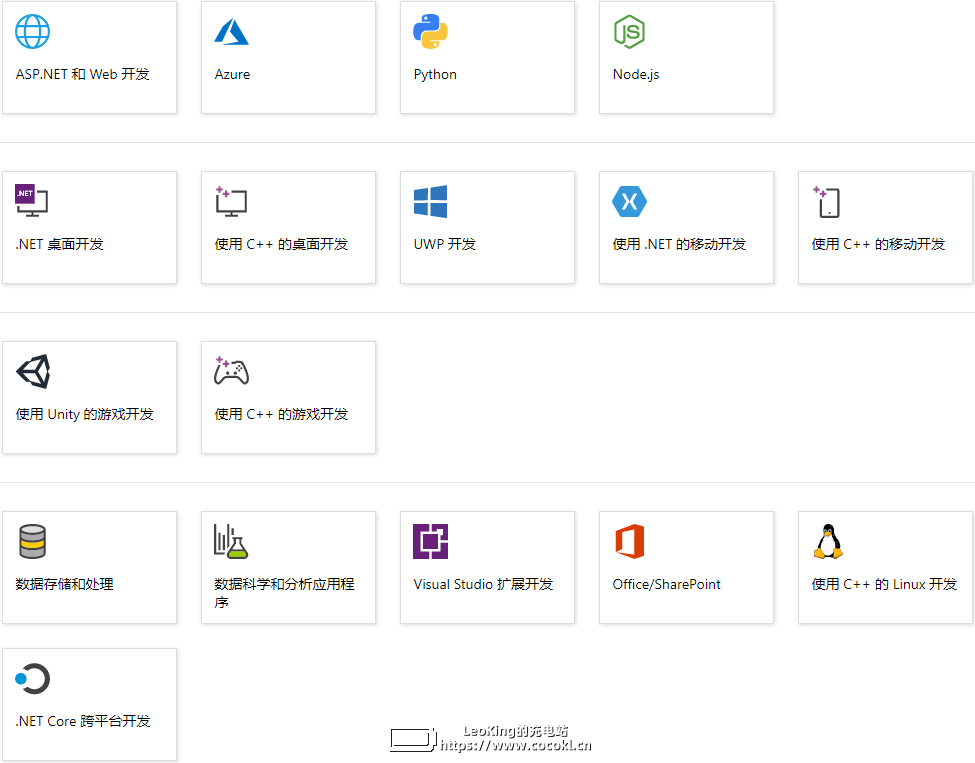Click the Unity logo icon

[x=33, y=371]
